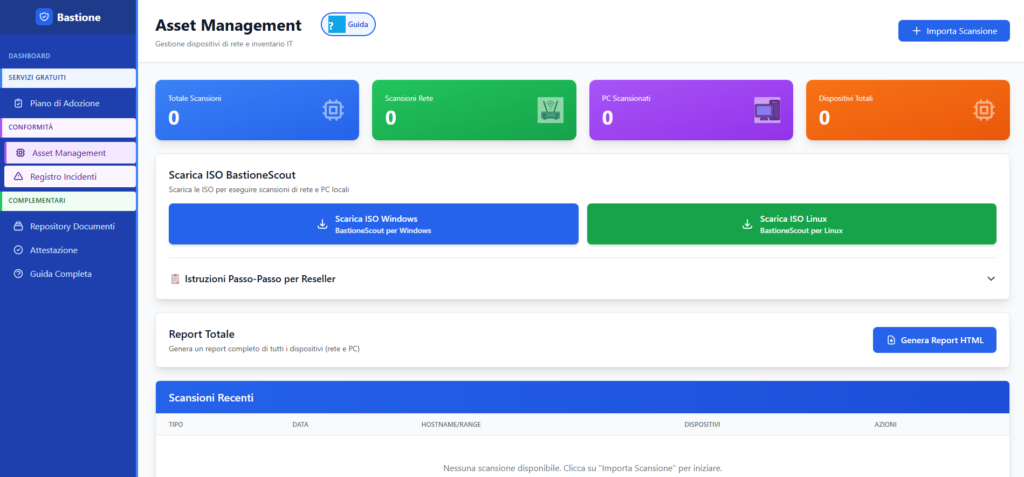Click the Bastione shield logo icon

tap(44, 17)
